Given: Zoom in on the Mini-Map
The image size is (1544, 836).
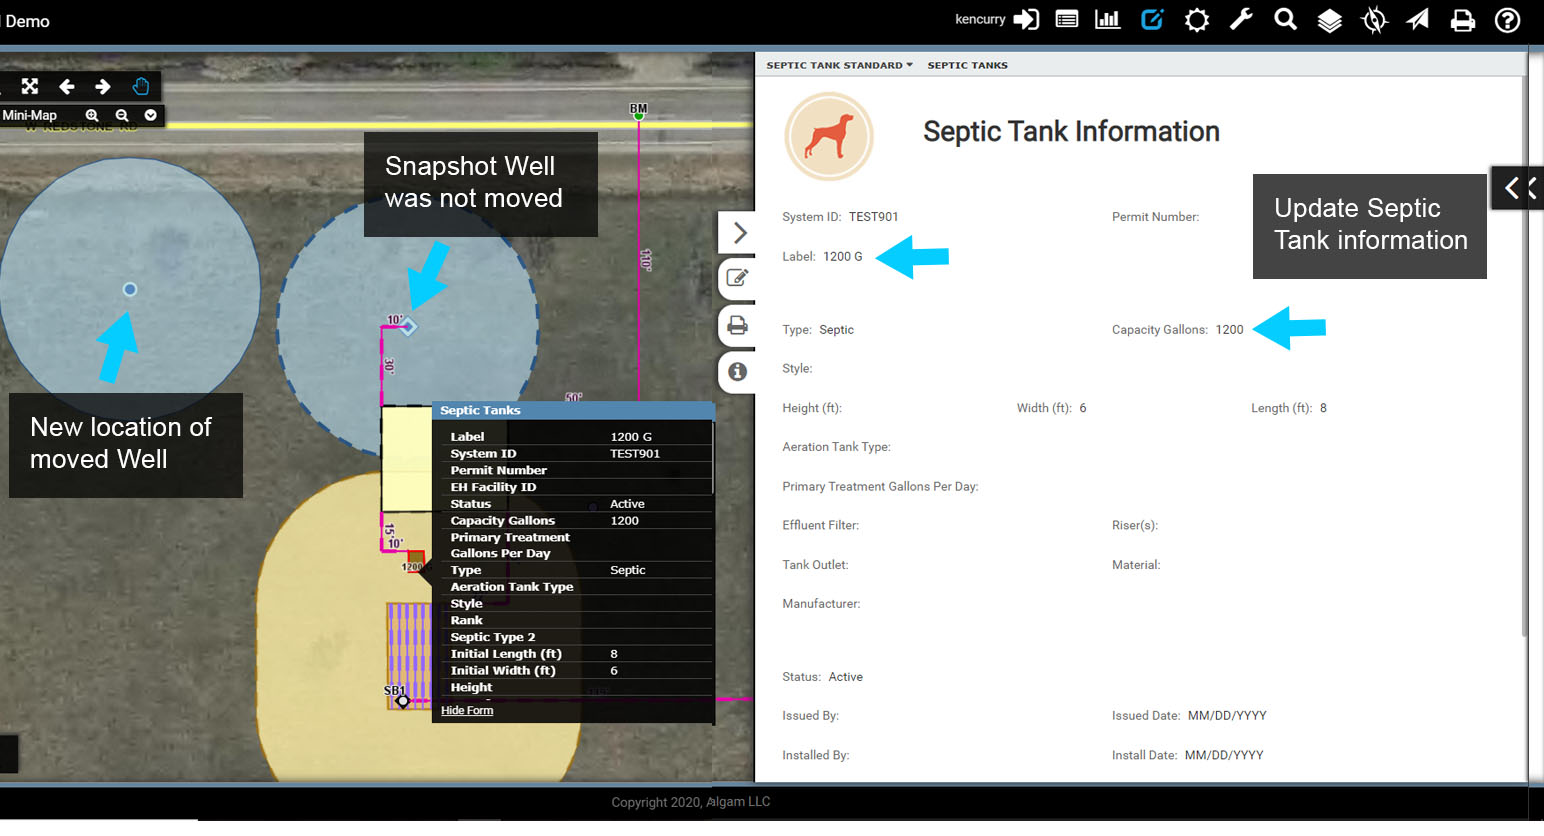Looking at the screenshot, I should [92, 115].
